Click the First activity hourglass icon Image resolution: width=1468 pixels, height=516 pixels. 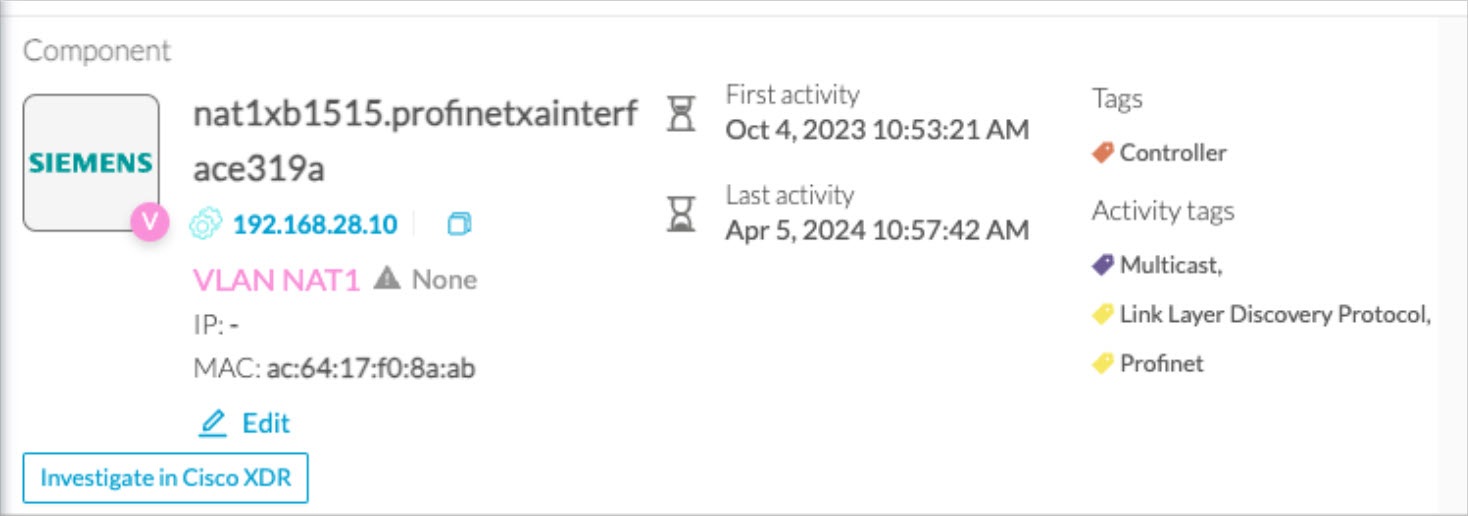coord(681,113)
